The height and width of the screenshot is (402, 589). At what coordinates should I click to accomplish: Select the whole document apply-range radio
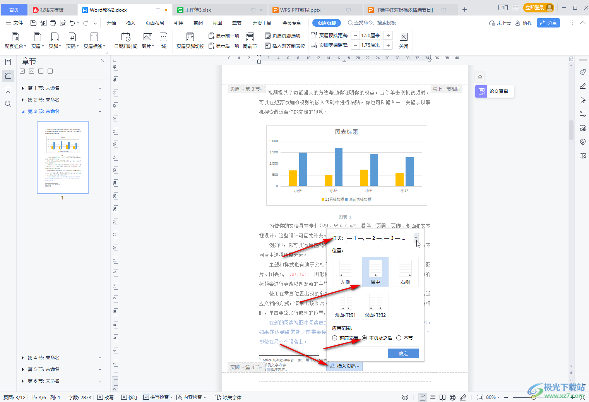point(334,338)
